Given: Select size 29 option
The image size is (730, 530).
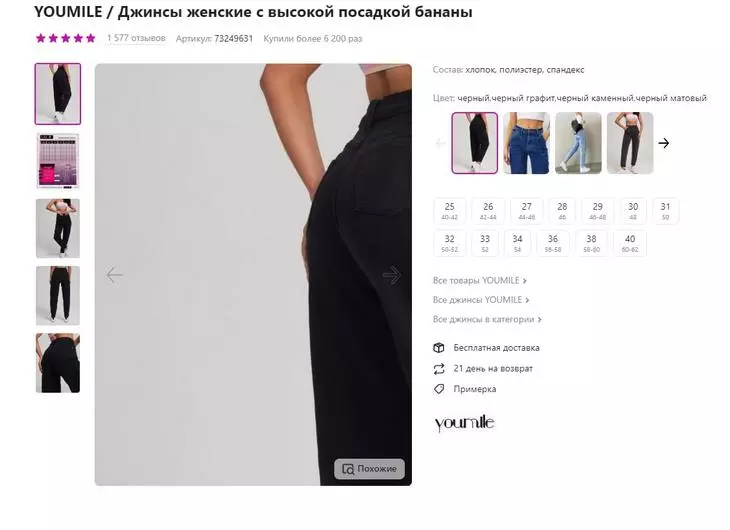Looking at the screenshot, I should point(597,211).
